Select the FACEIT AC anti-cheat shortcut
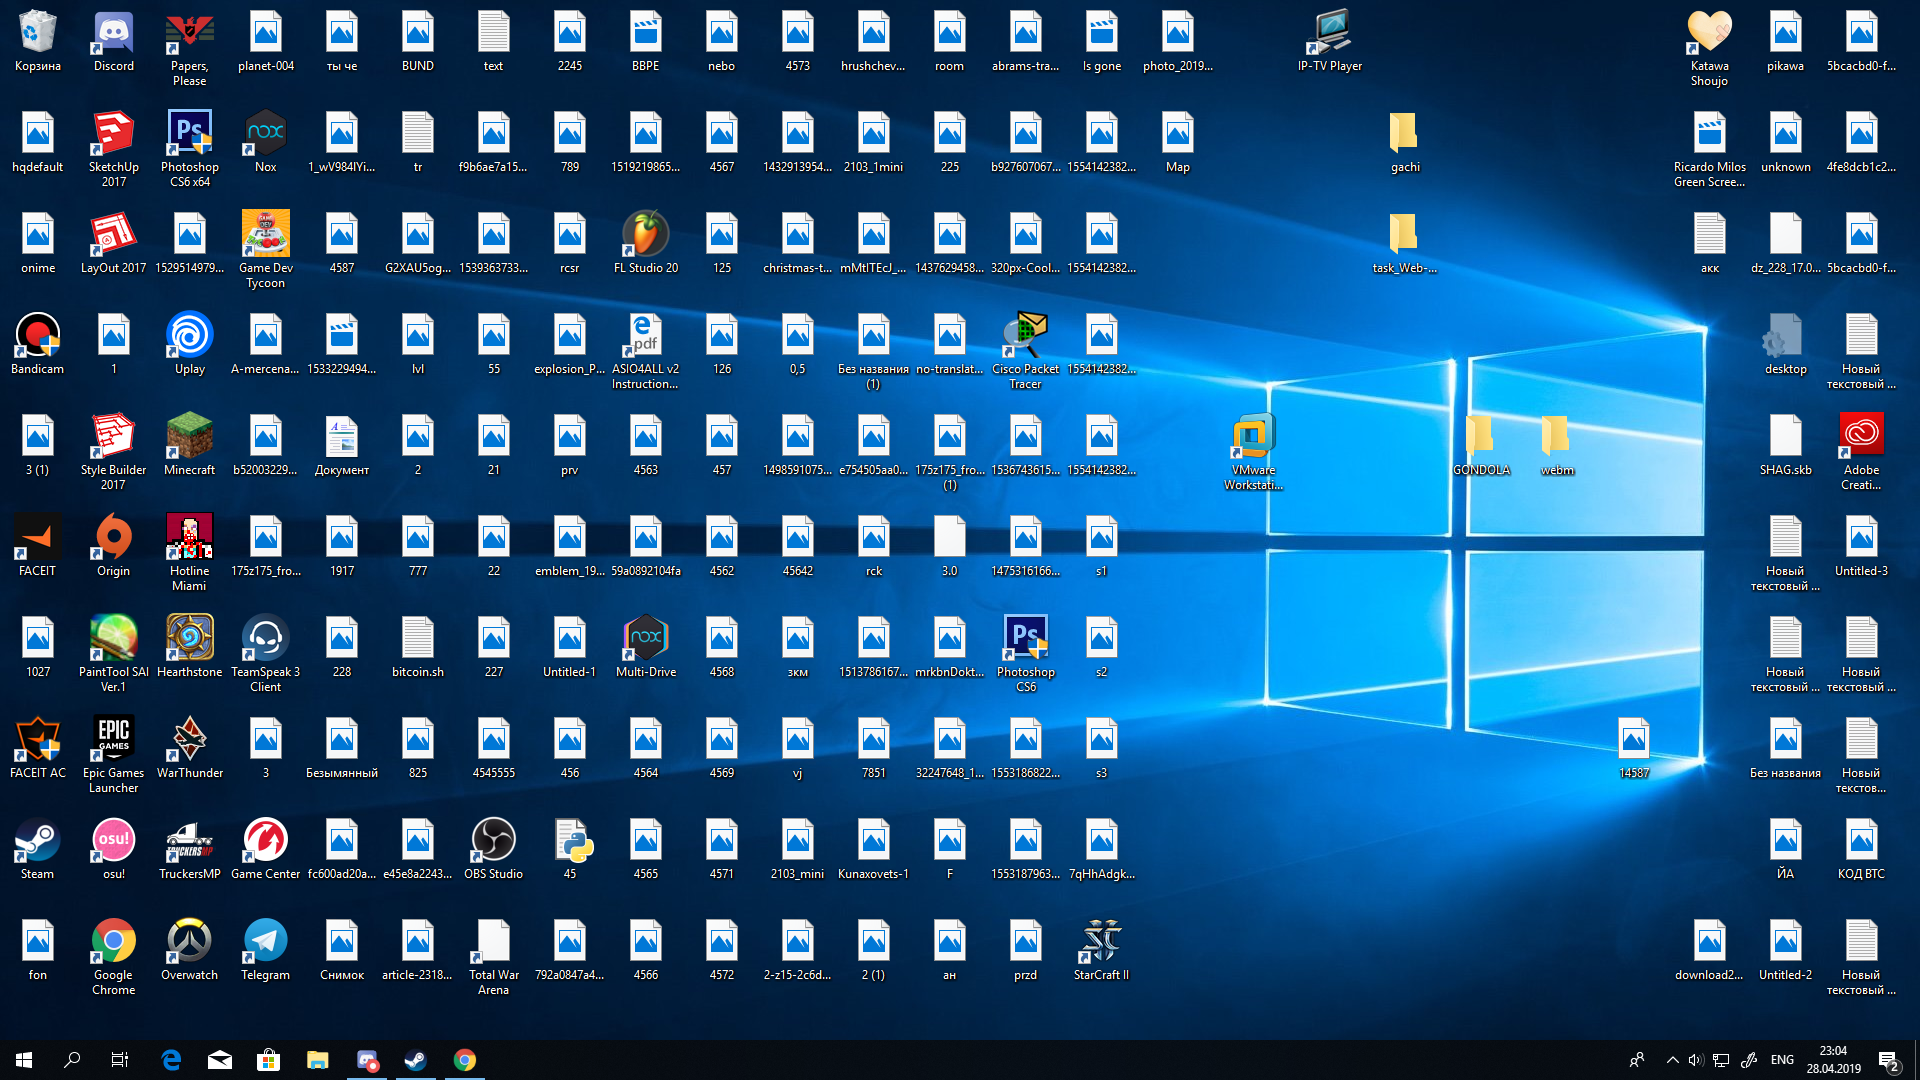 38,749
